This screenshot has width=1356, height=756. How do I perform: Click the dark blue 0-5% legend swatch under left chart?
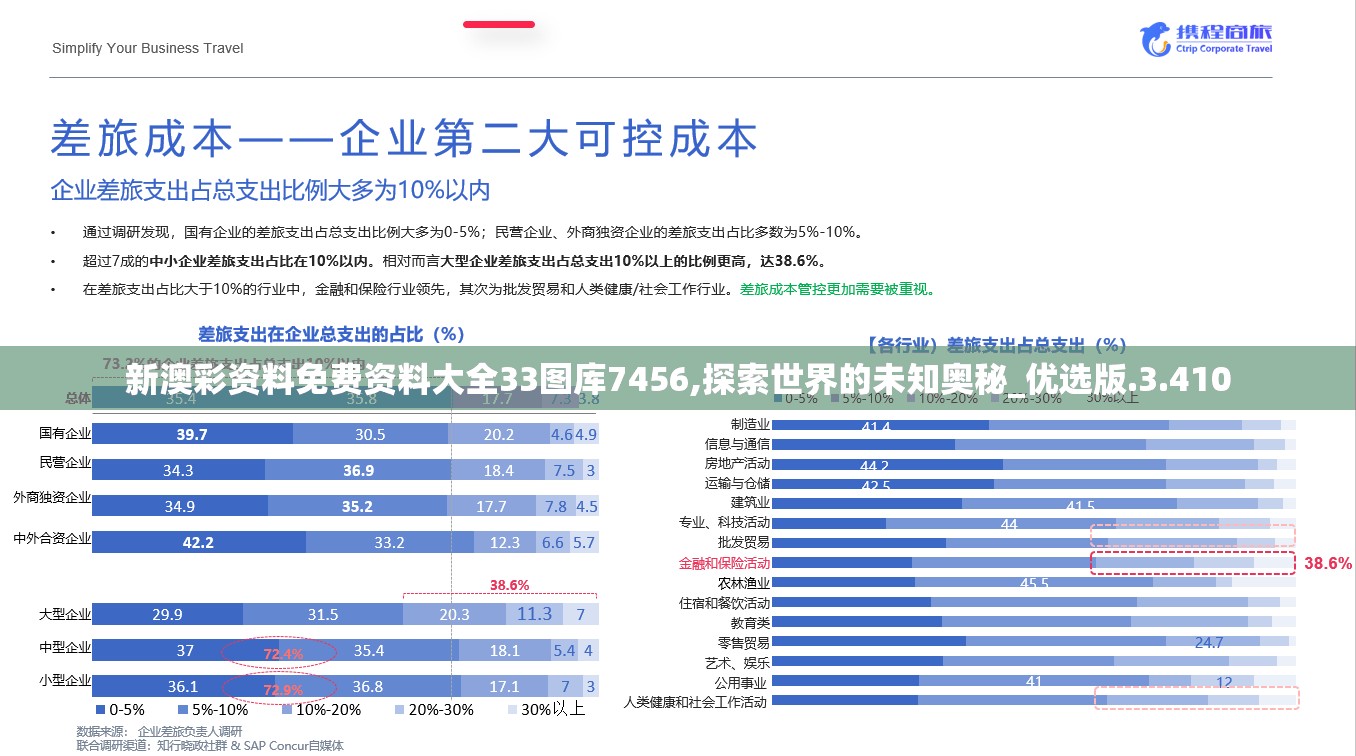tap(99, 710)
